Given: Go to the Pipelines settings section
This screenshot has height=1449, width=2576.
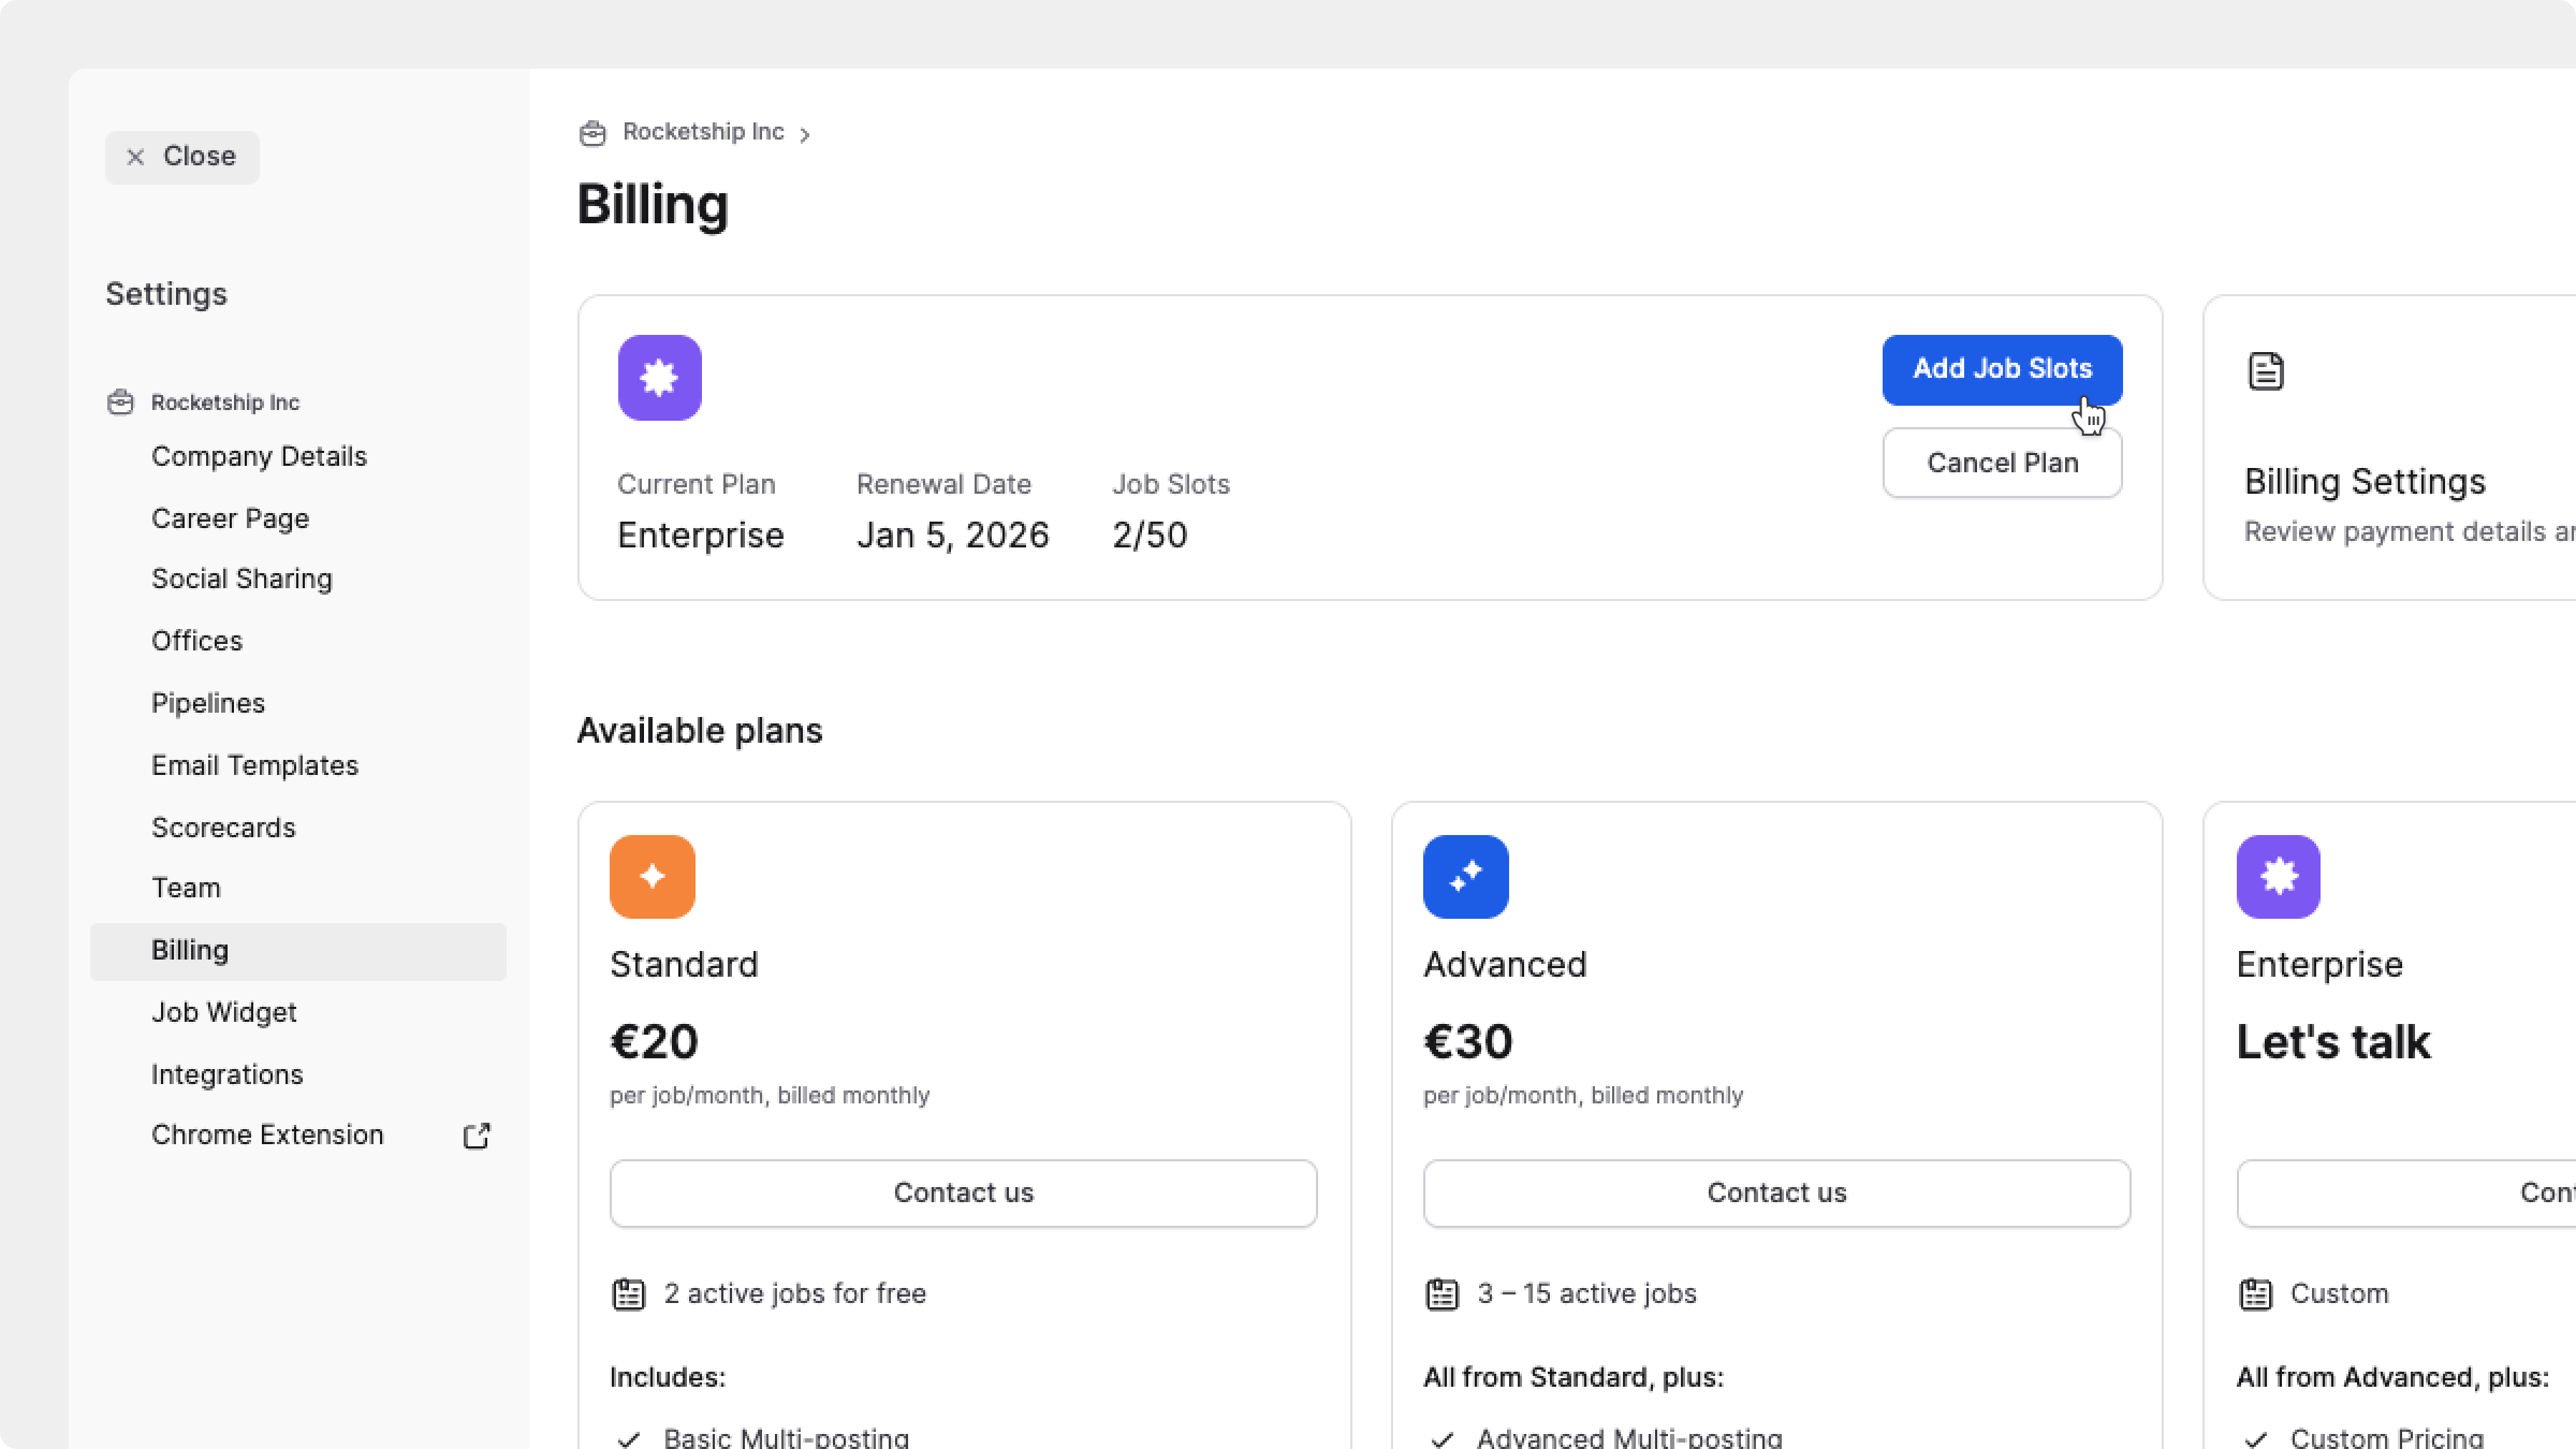Looking at the screenshot, I should pyautogui.click(x=208, y=703).
